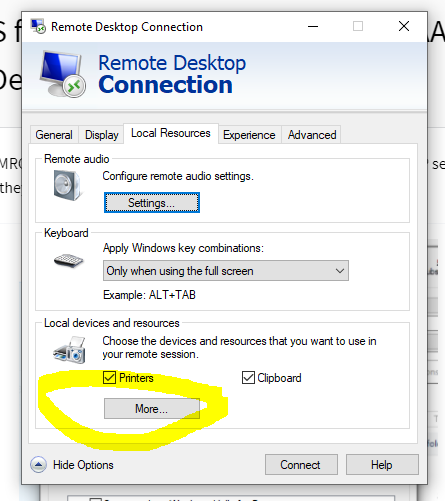Collapse dialog via Hide Options
Screen dimensions: 445x501
click(83, 465)
